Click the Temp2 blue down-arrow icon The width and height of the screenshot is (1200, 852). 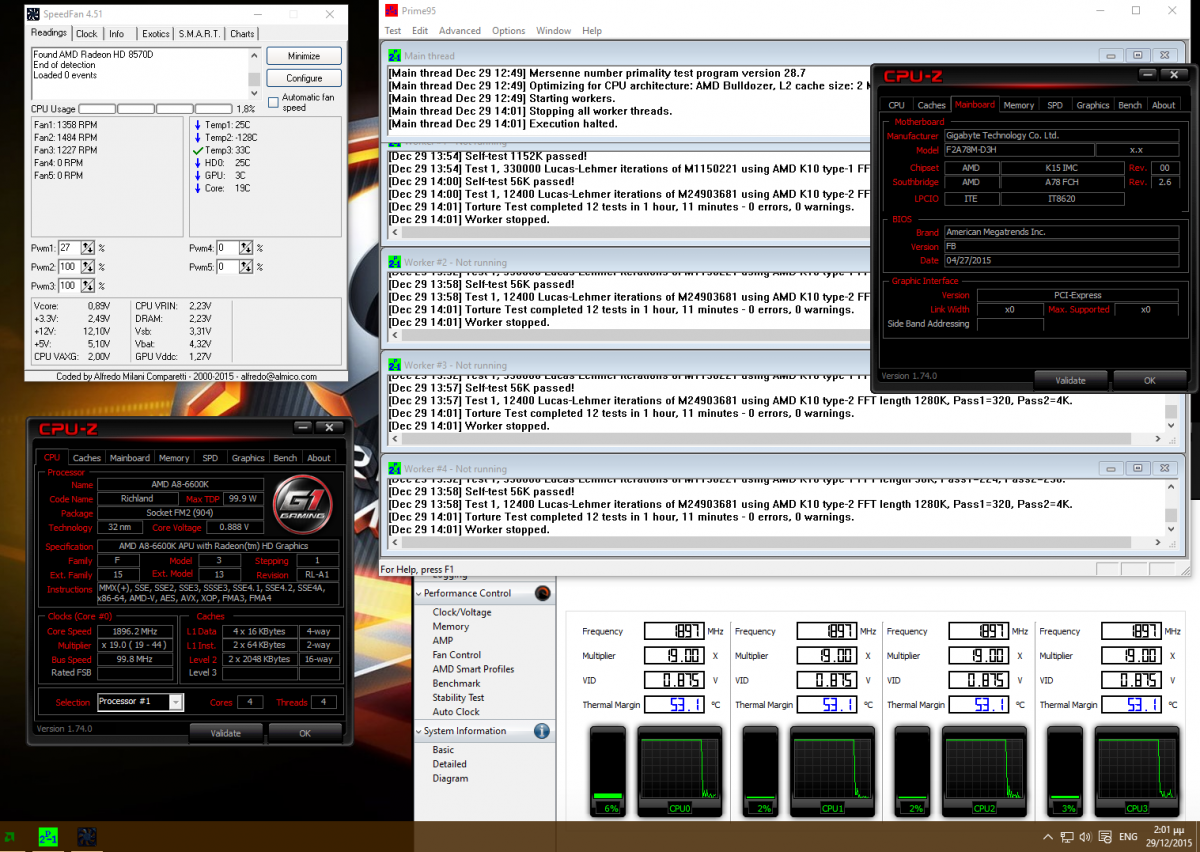(198, 137)
